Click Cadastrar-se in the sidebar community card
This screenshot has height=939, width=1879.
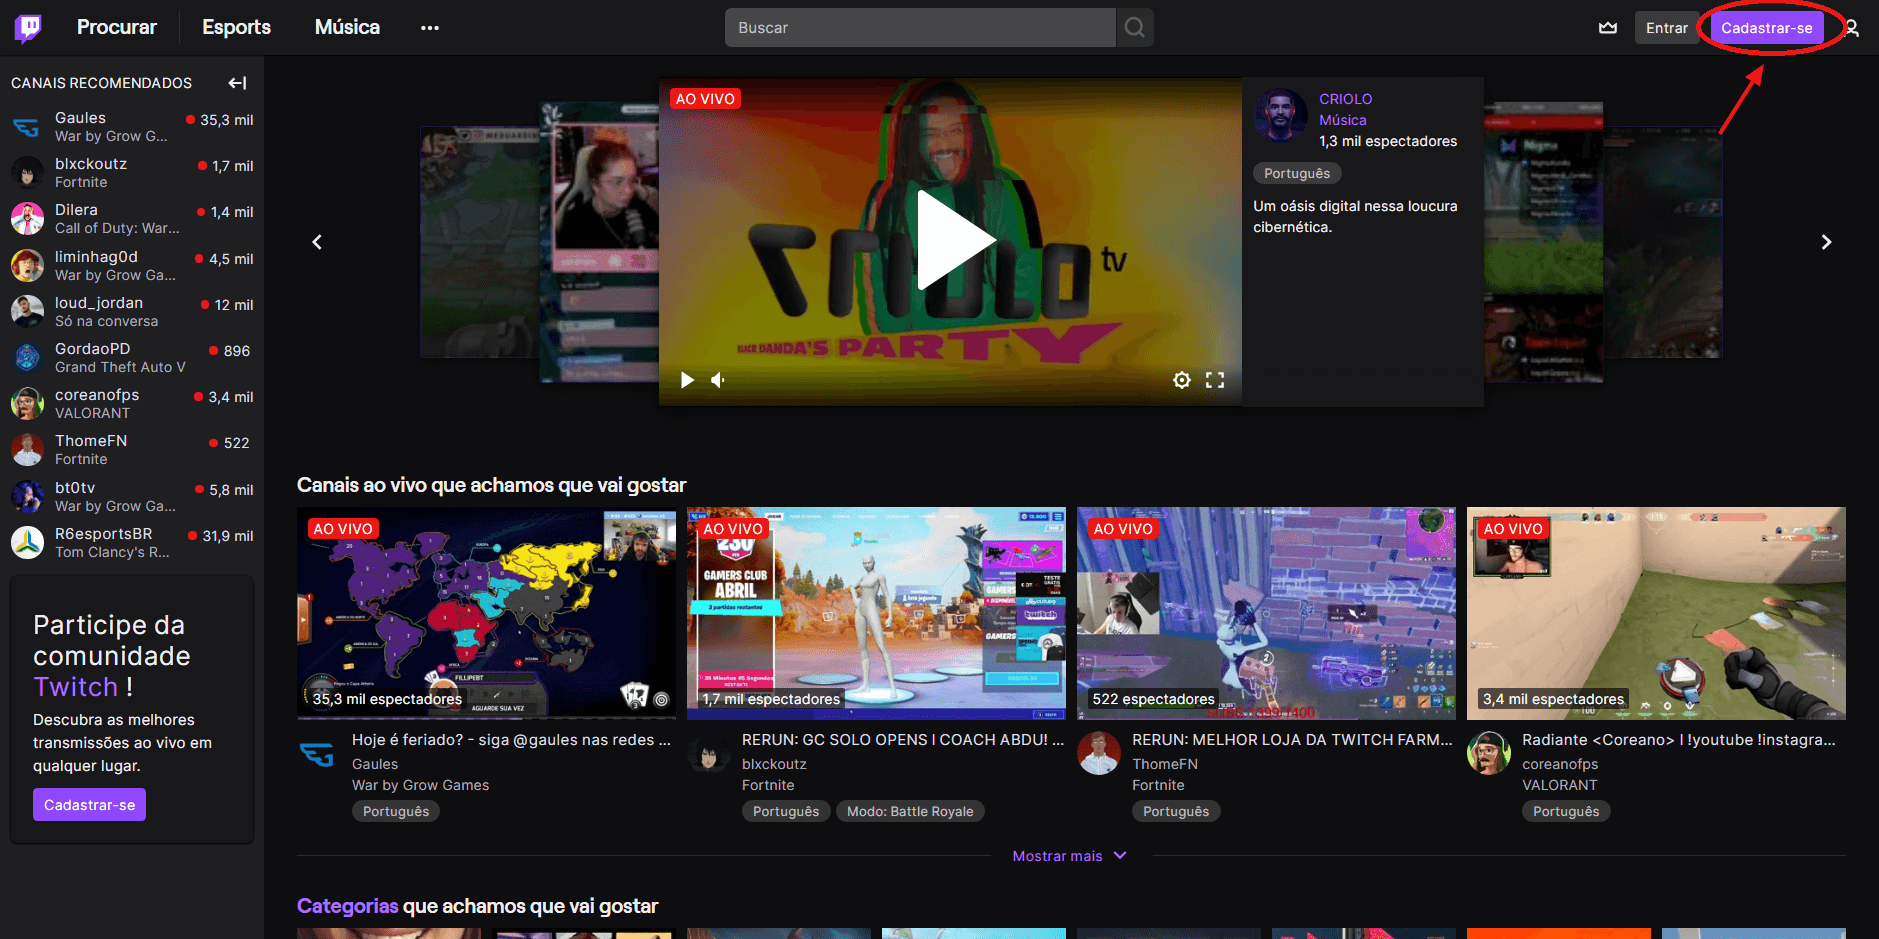[x=89, y=805]
